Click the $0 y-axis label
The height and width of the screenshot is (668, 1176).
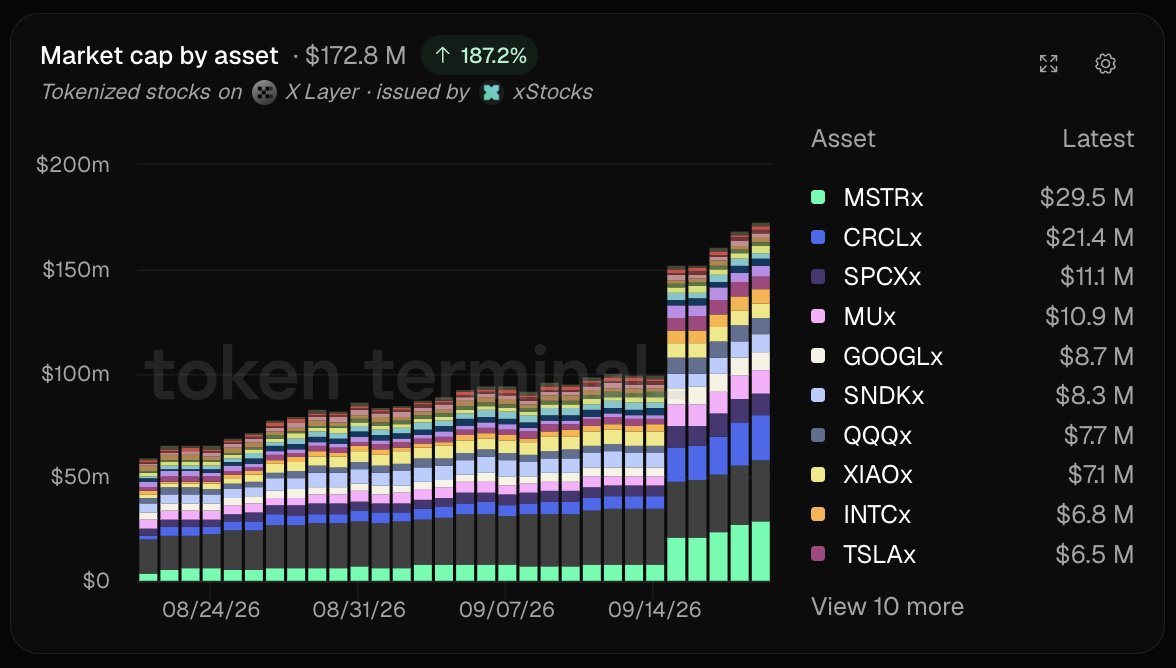[x=96, y=580]
